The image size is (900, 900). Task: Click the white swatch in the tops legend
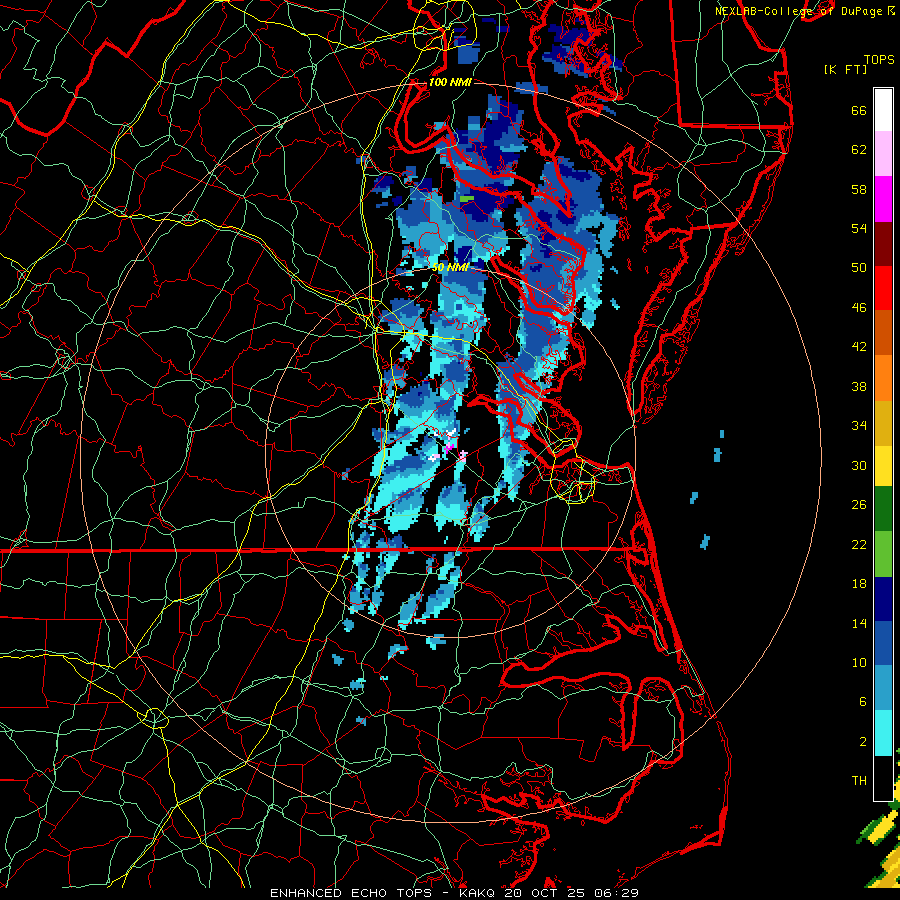[x=883, y=110]
